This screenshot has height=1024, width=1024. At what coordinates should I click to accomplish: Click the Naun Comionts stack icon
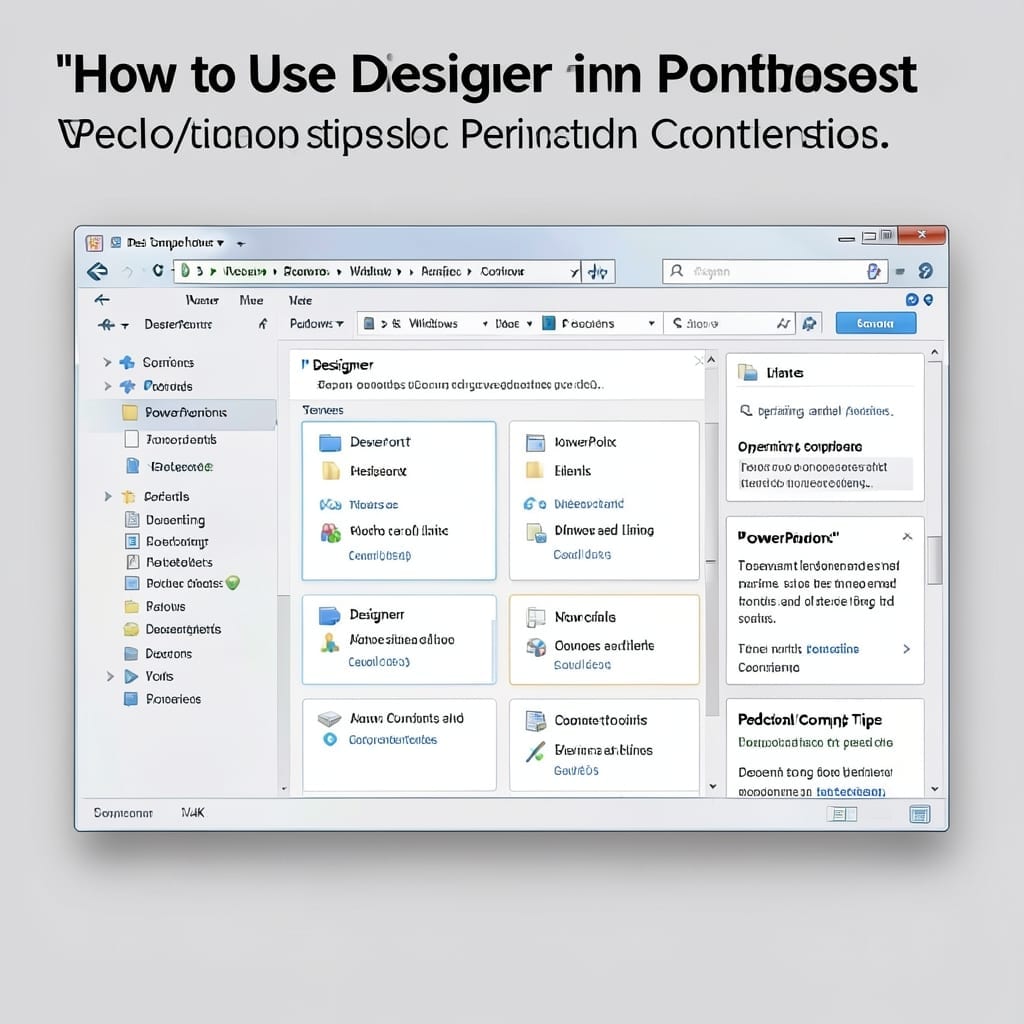[330, 718]
